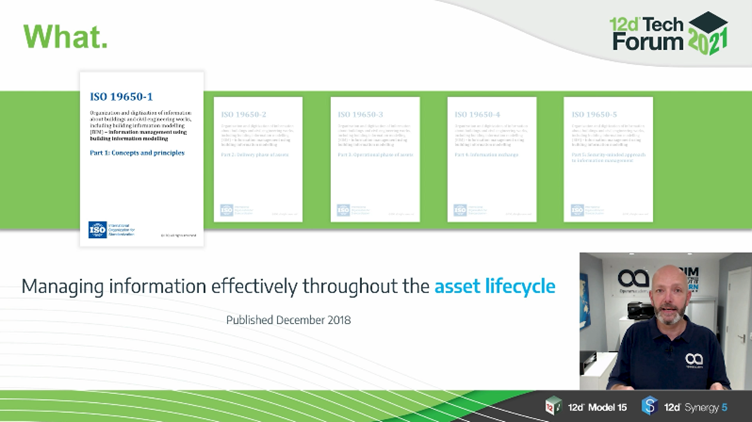This screenshot has height=422, width=752.
Task: Pick the ISO 19650-5 document thumbnail
Action: tap(608, 158)
